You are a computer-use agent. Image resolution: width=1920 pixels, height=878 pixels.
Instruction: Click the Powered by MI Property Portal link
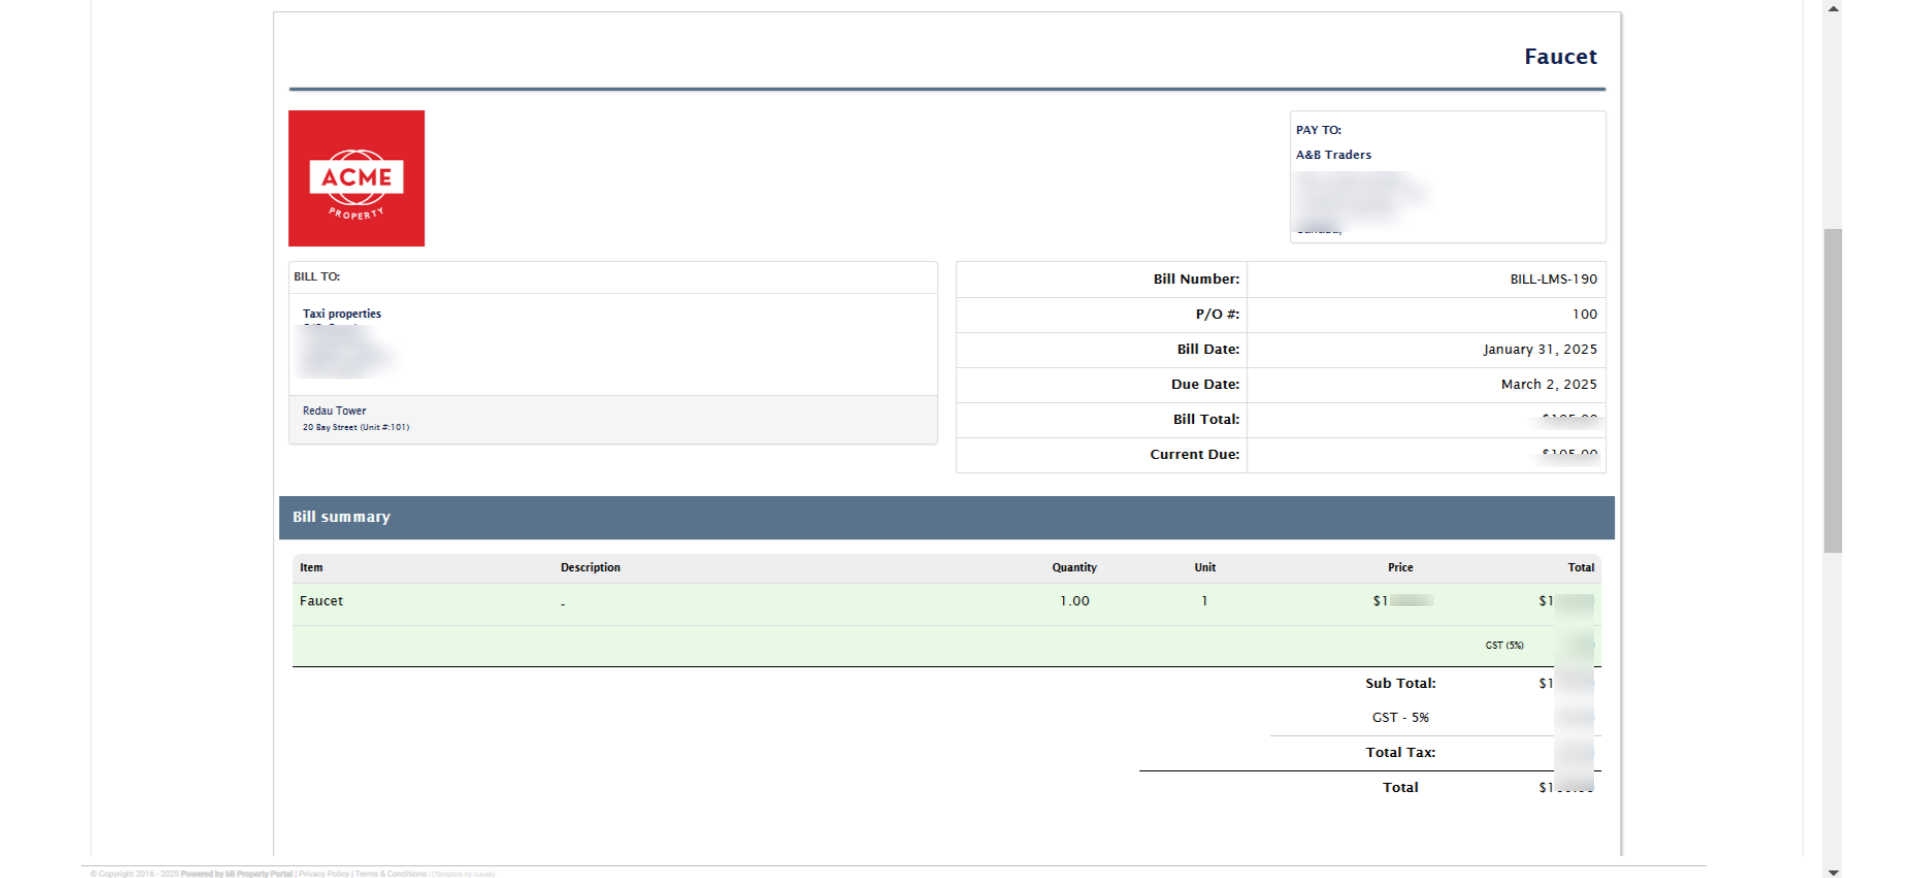pyautogui.click(x=237, y=874)
